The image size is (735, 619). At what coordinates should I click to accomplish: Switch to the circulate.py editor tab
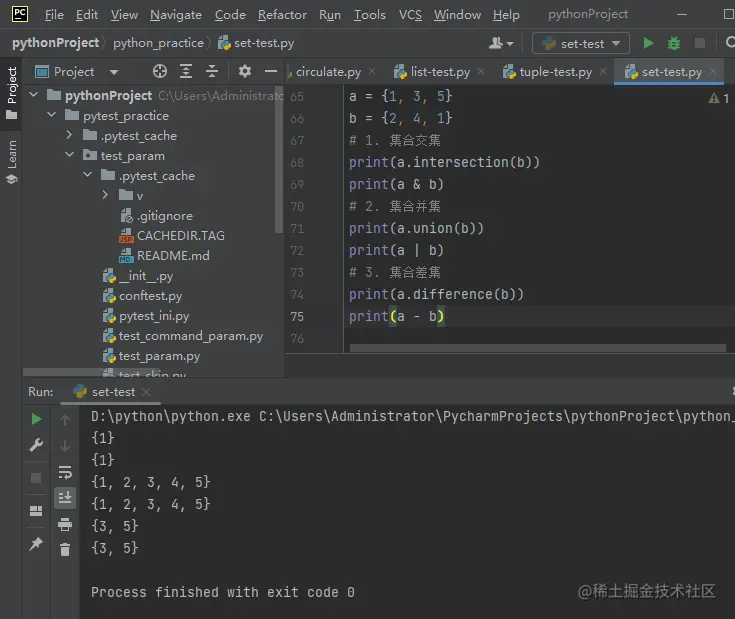tap(328, 72)
